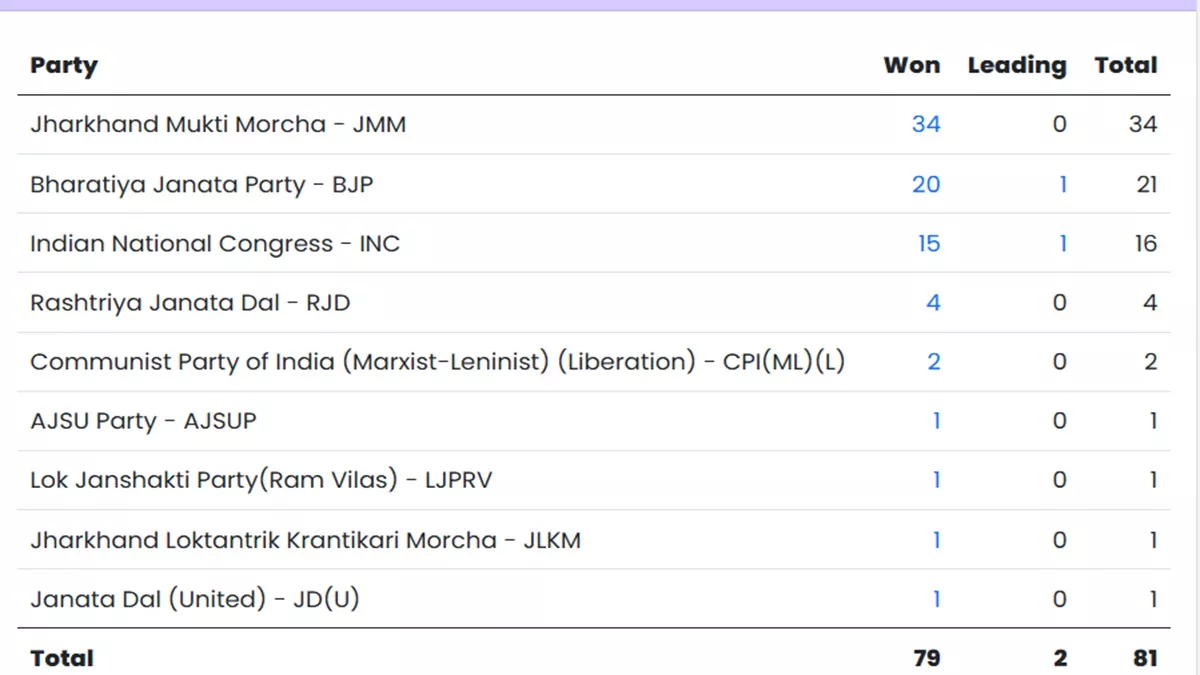Open RJD won count 4

tap(932, 302)
